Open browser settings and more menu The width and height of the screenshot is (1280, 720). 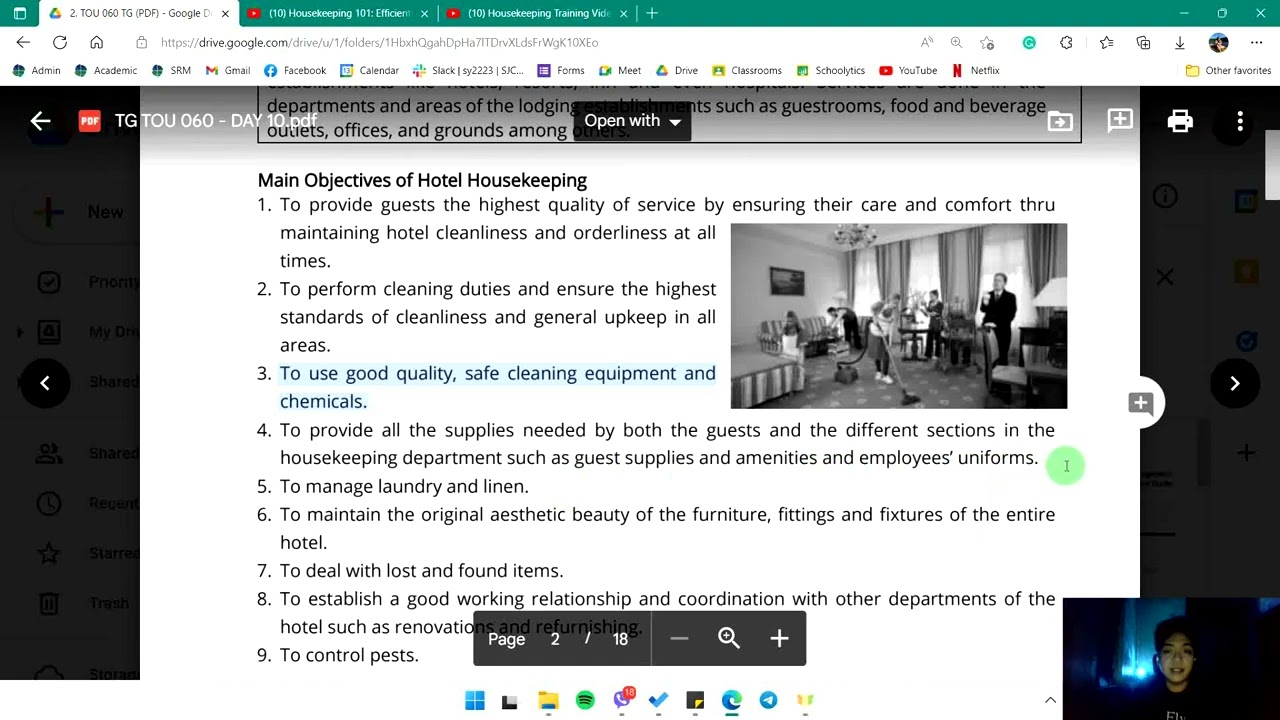tap(1256, 42)
